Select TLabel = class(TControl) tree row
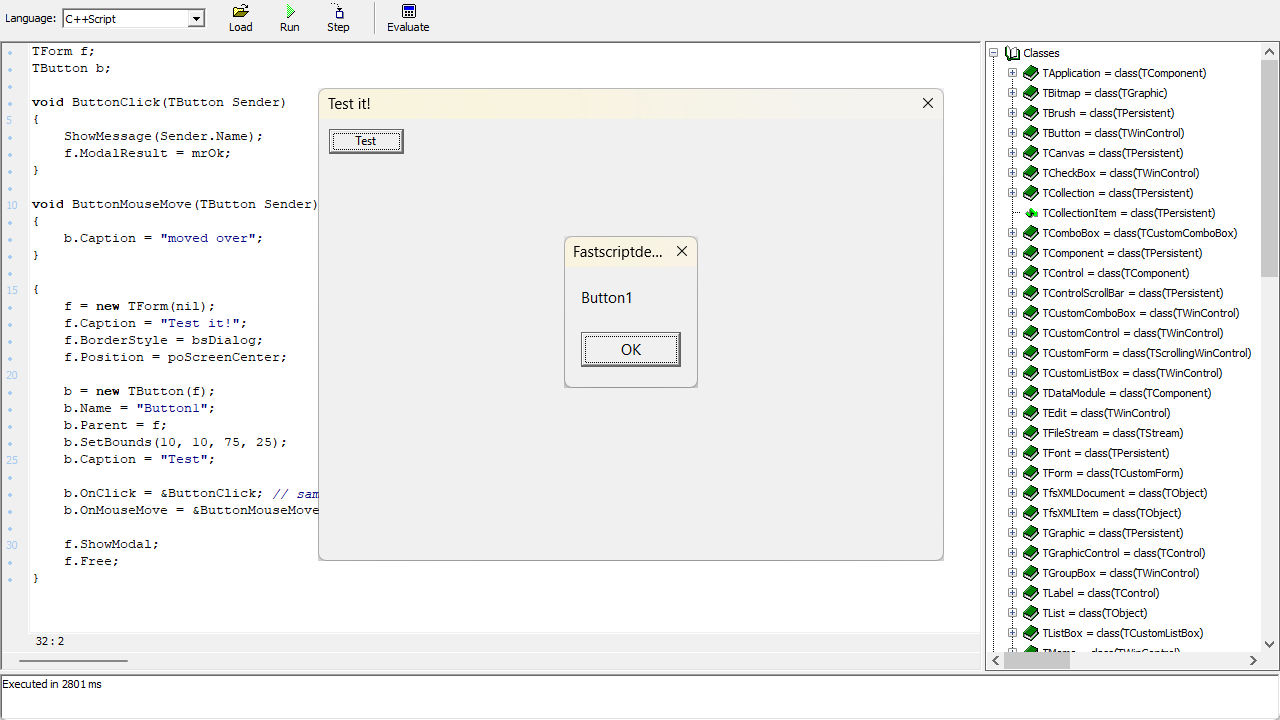 pyautogui.click(x=1101, y=593)
